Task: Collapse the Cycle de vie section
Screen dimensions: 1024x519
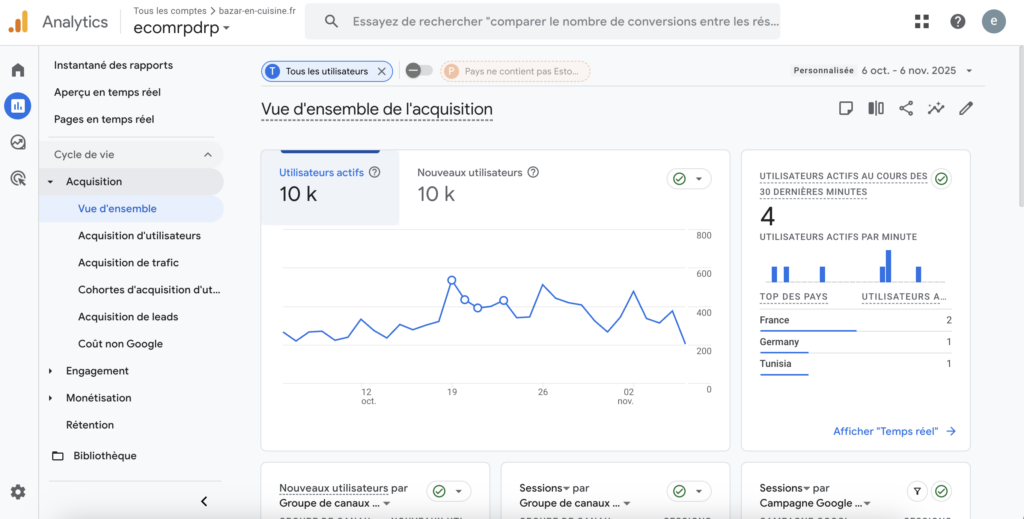Action: coord(208,155)
